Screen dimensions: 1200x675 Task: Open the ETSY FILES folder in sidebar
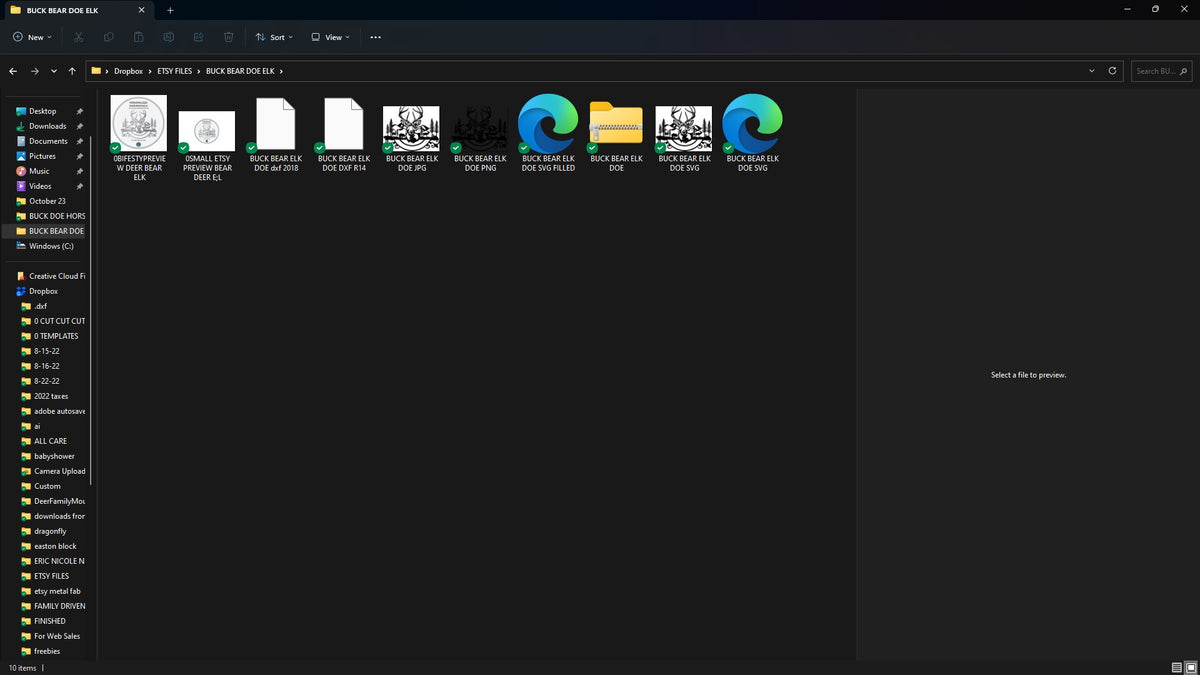(51, 576)
